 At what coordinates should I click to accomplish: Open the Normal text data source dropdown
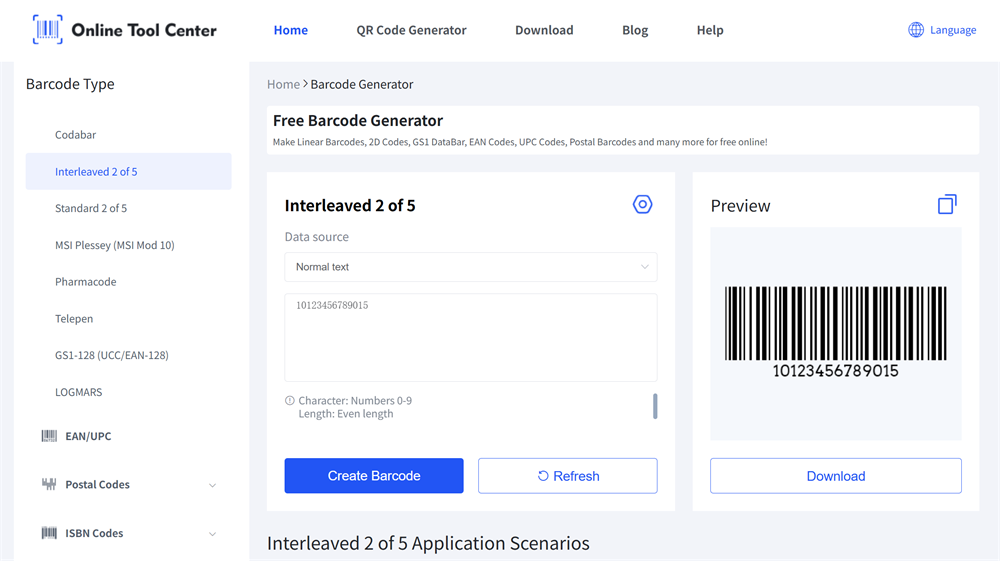[471, 267]
